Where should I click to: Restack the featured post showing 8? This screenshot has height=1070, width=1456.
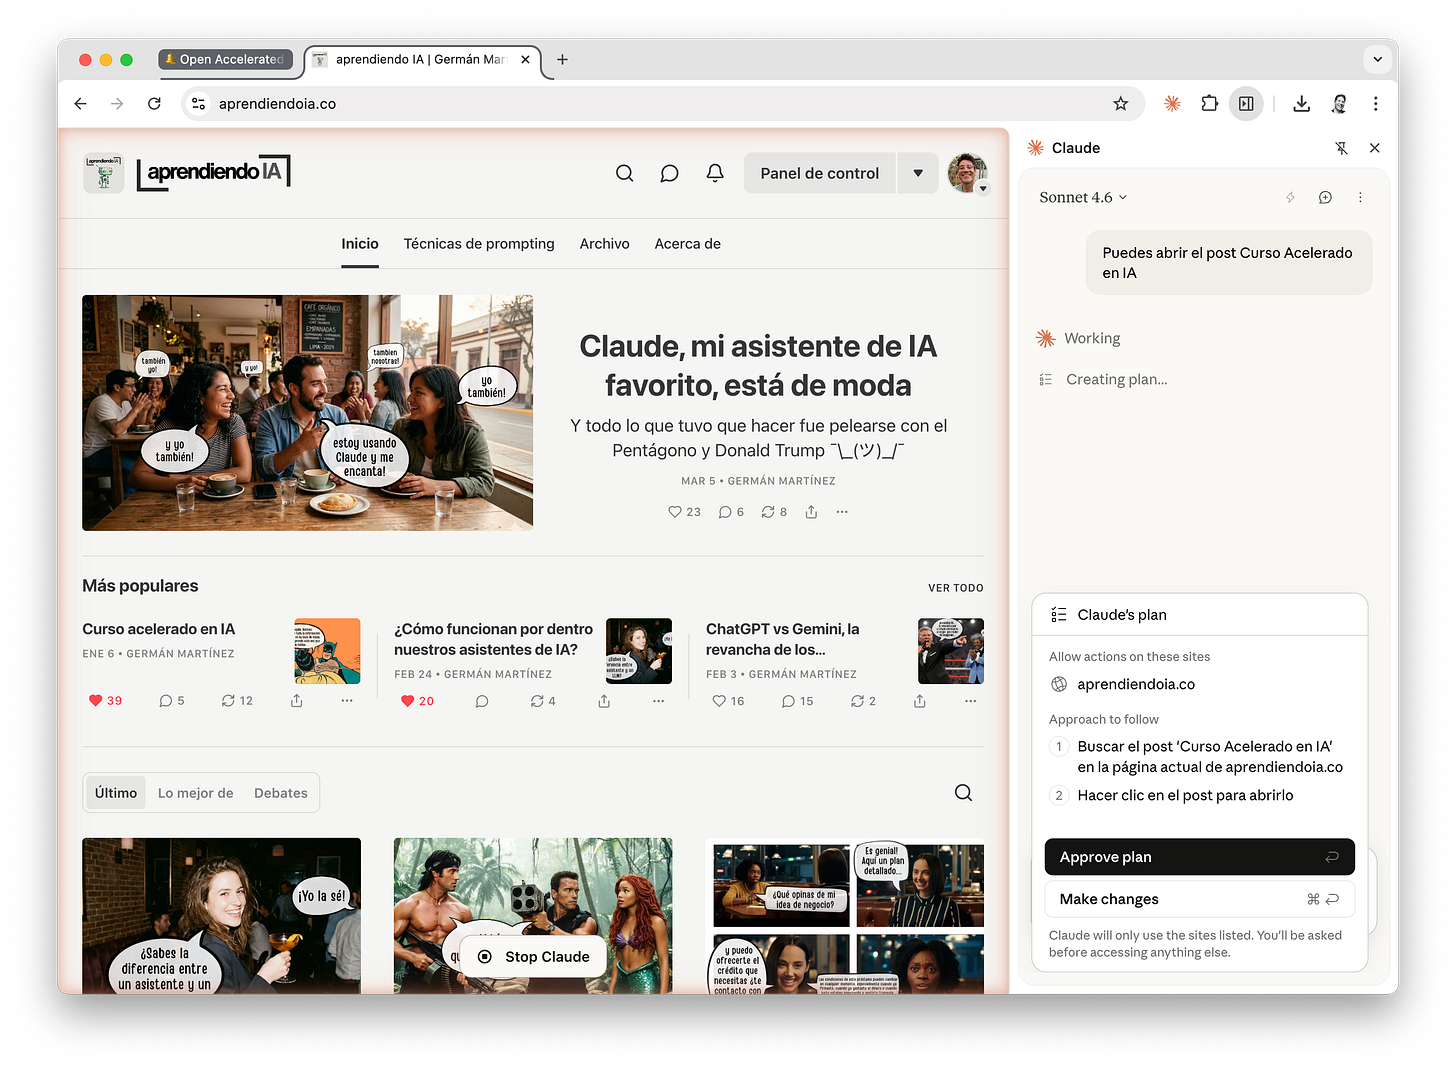coord(774,512)
